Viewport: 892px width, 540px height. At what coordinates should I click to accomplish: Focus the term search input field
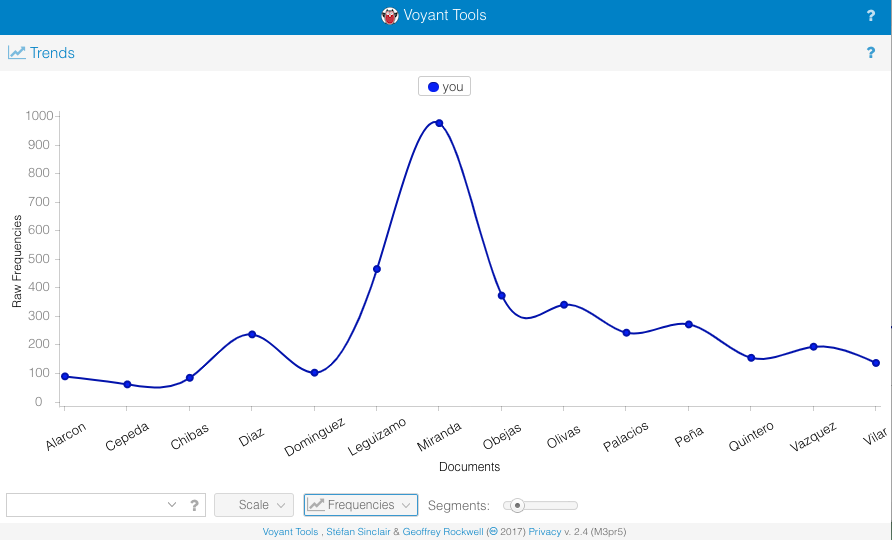85,505
